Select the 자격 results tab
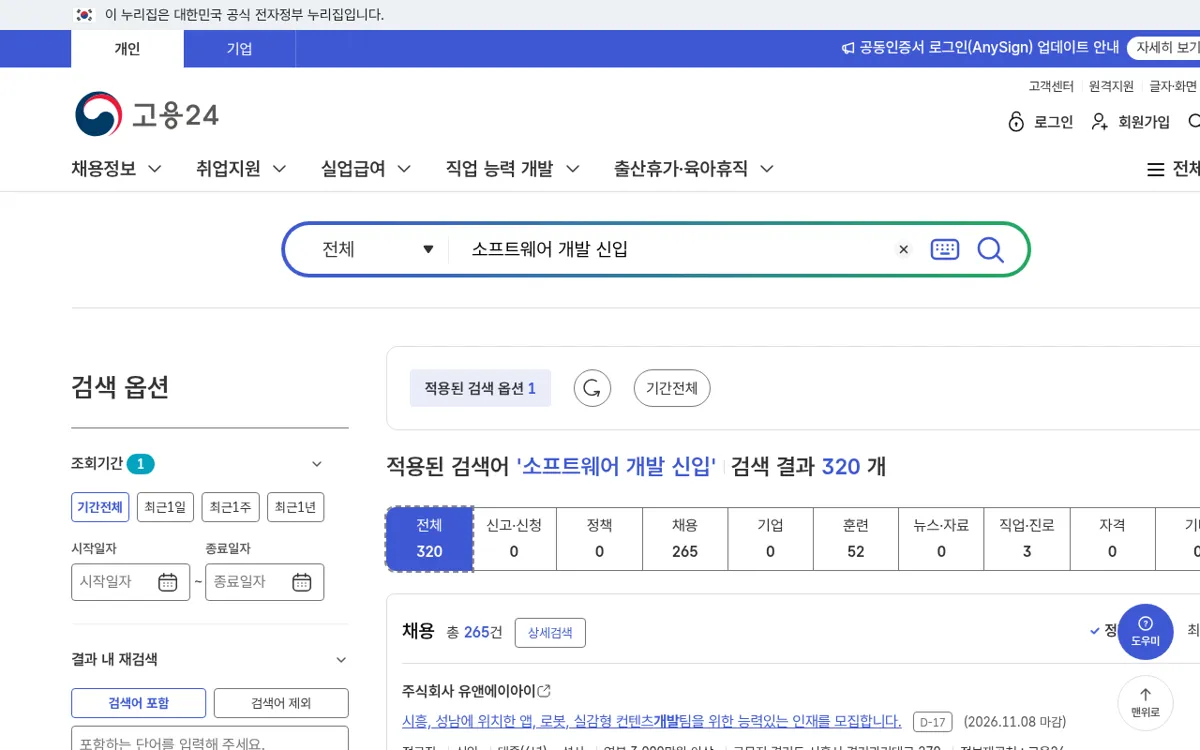Viewport: 1200px width, 750px height. [1112, 539]
